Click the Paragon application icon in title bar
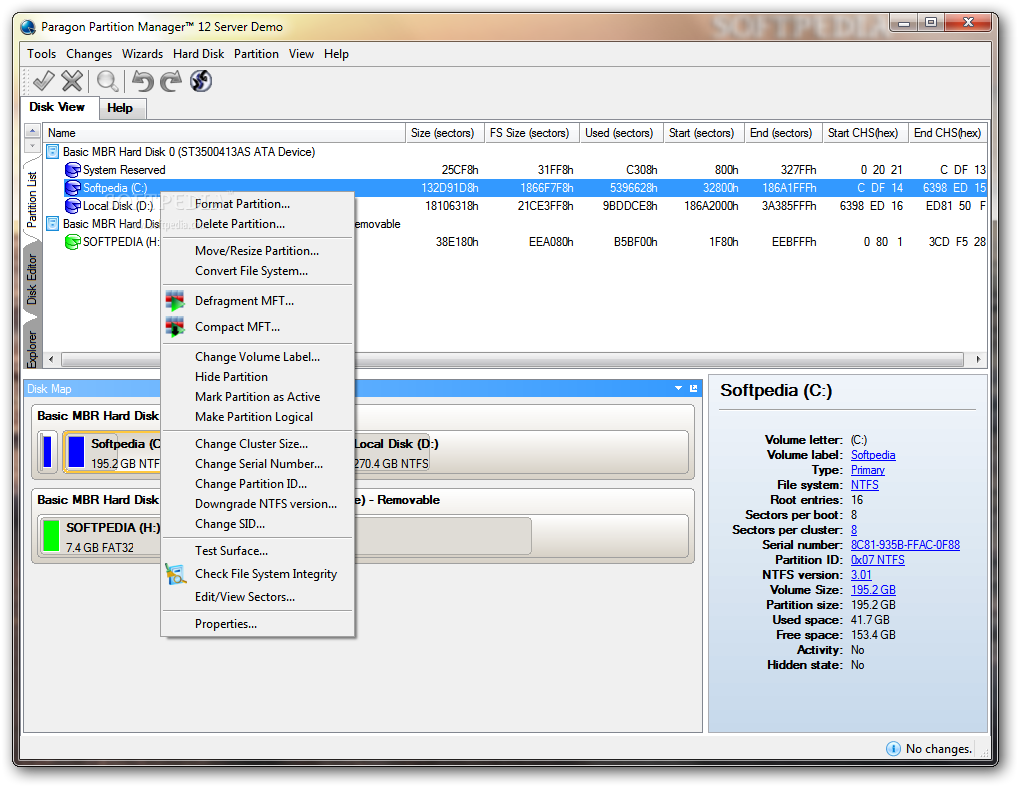 pos(28,27)
